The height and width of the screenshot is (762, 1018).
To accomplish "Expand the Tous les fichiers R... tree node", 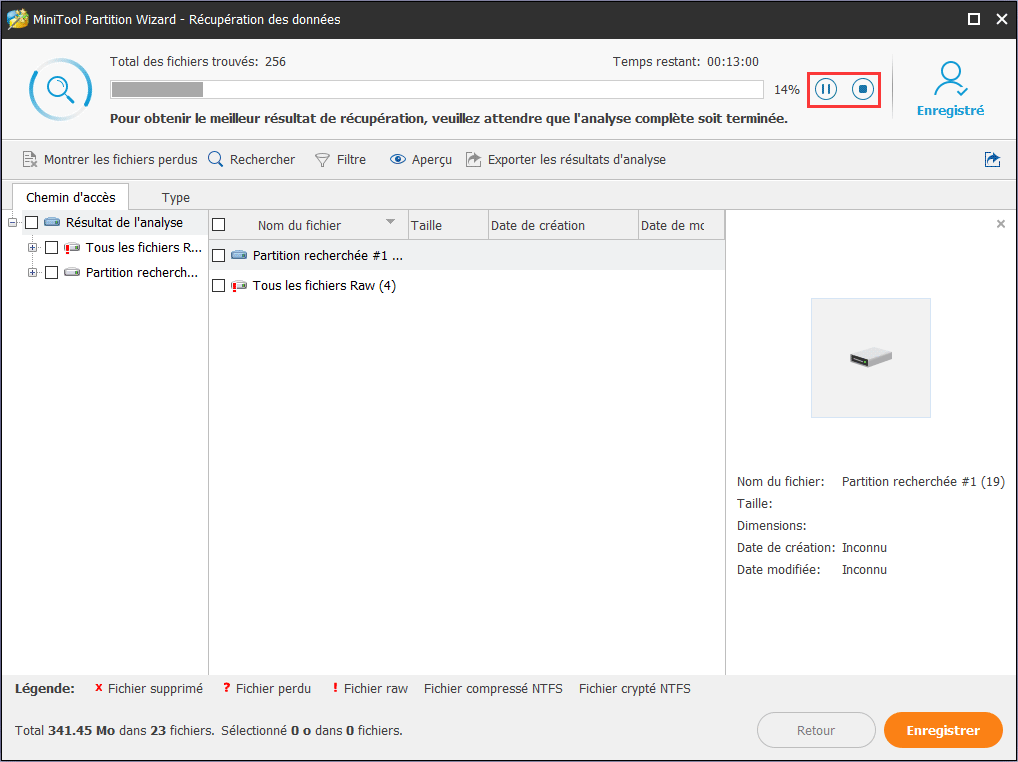I will click(x=32, y=248).
